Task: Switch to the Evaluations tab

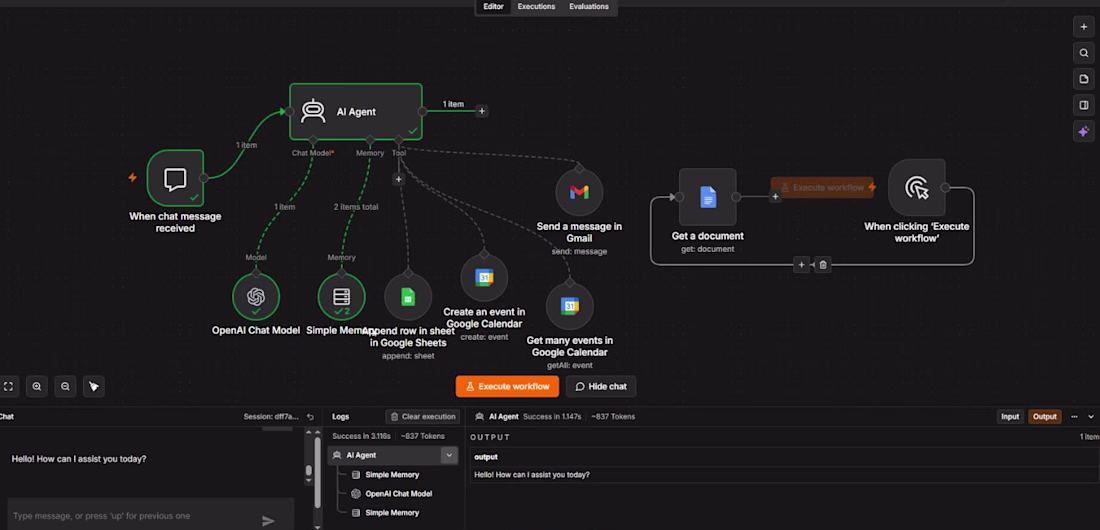Action: [589, 6]
